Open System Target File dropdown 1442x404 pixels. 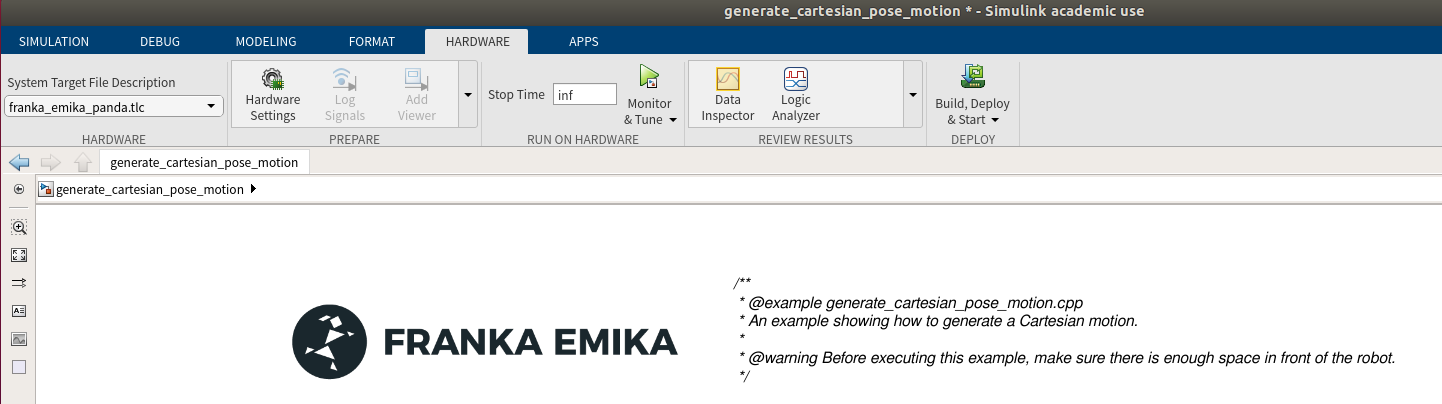114,106
